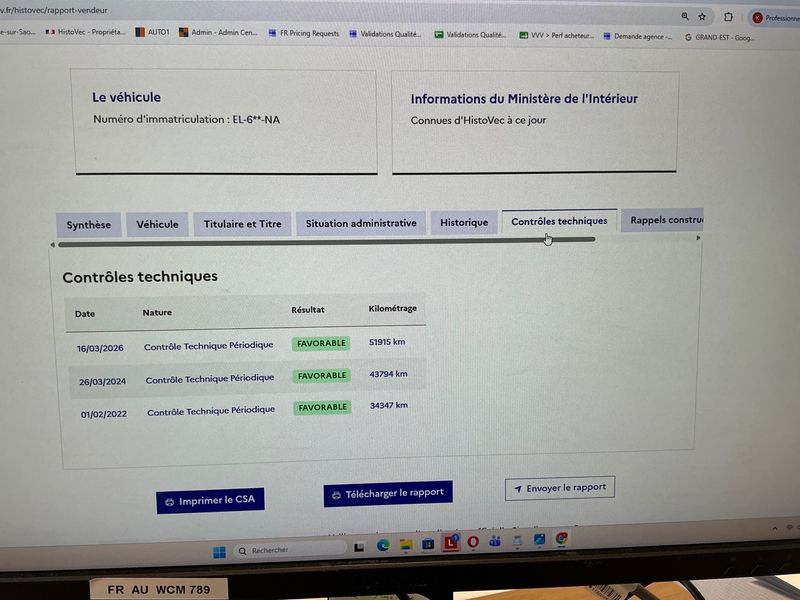The height and width of the screenshot is (600, 800).
Task: Open the Synthèse tab
Action: 88,225
